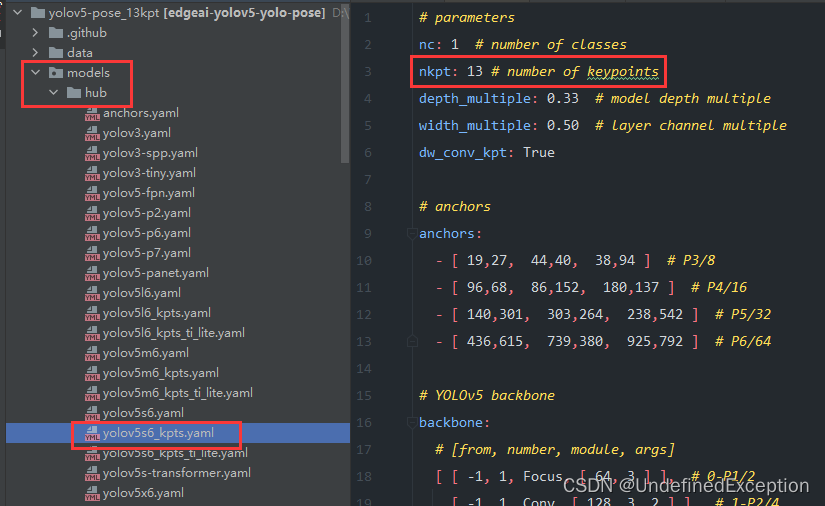Select yolov5-fpn.yaml file name
825x506 pixels.
coord(149,193)
